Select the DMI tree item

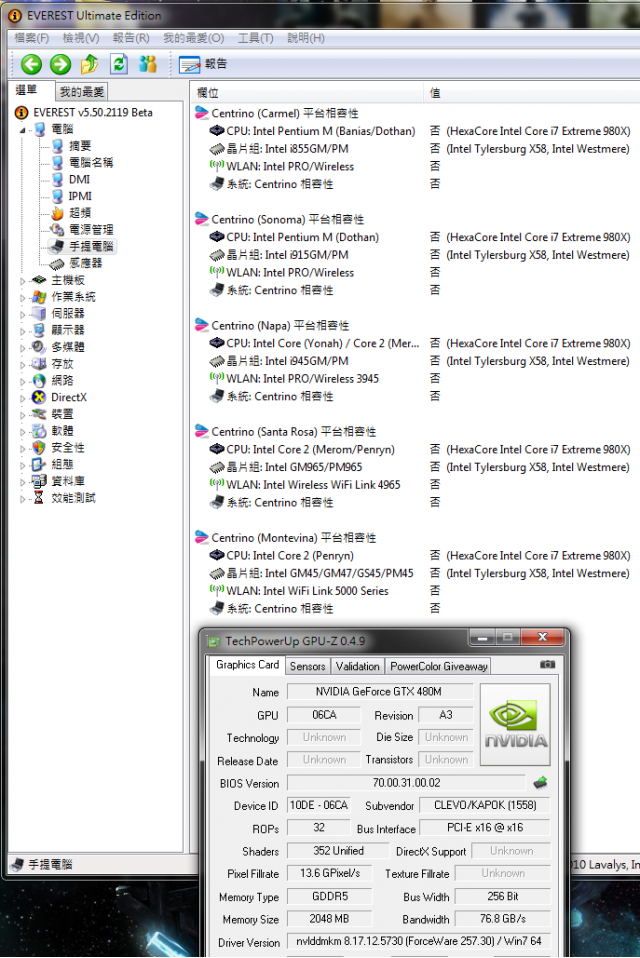click(79, 180)
